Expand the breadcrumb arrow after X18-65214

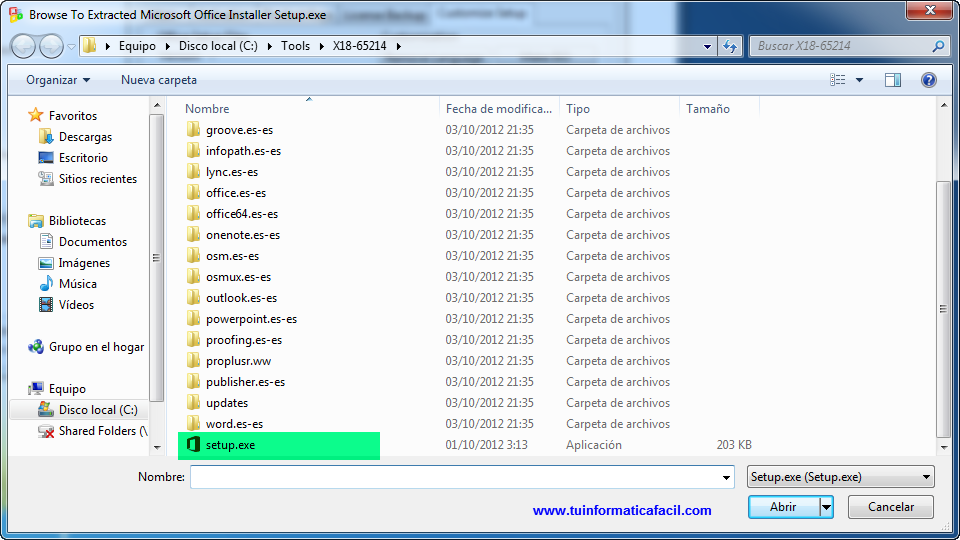tap(399, 46)
